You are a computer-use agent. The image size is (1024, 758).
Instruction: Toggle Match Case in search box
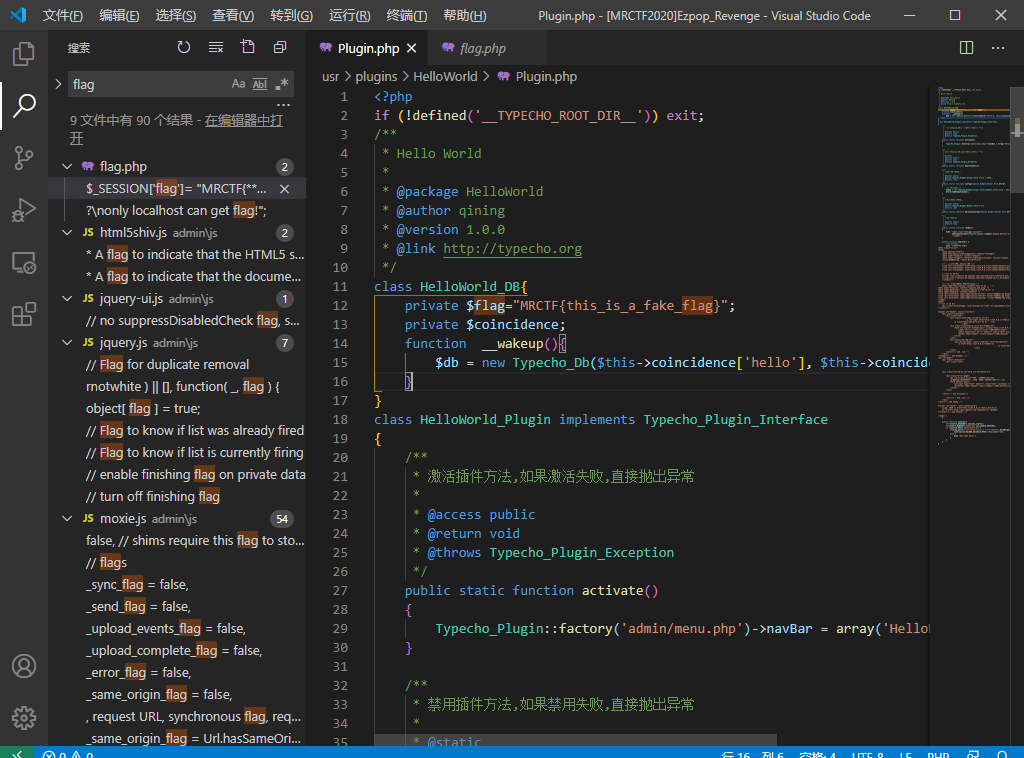point(238,84)
